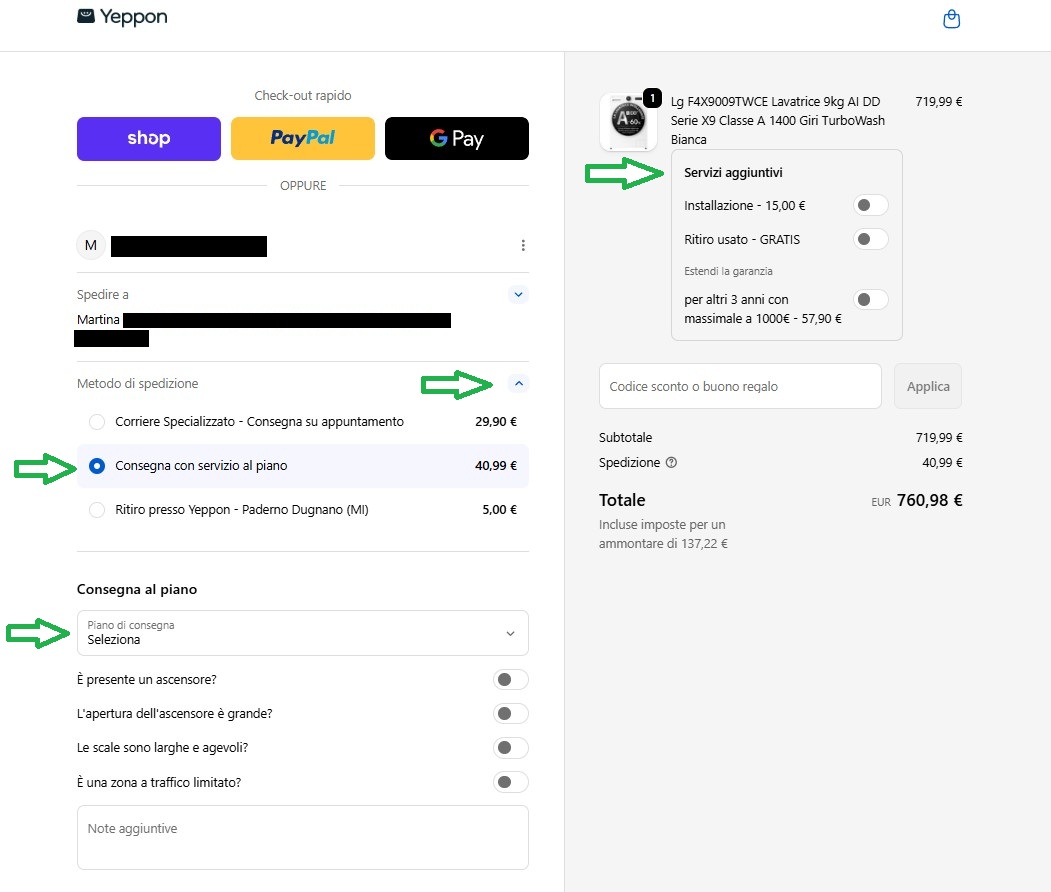Click the Codice sconto input field

[x=740, y=386]
